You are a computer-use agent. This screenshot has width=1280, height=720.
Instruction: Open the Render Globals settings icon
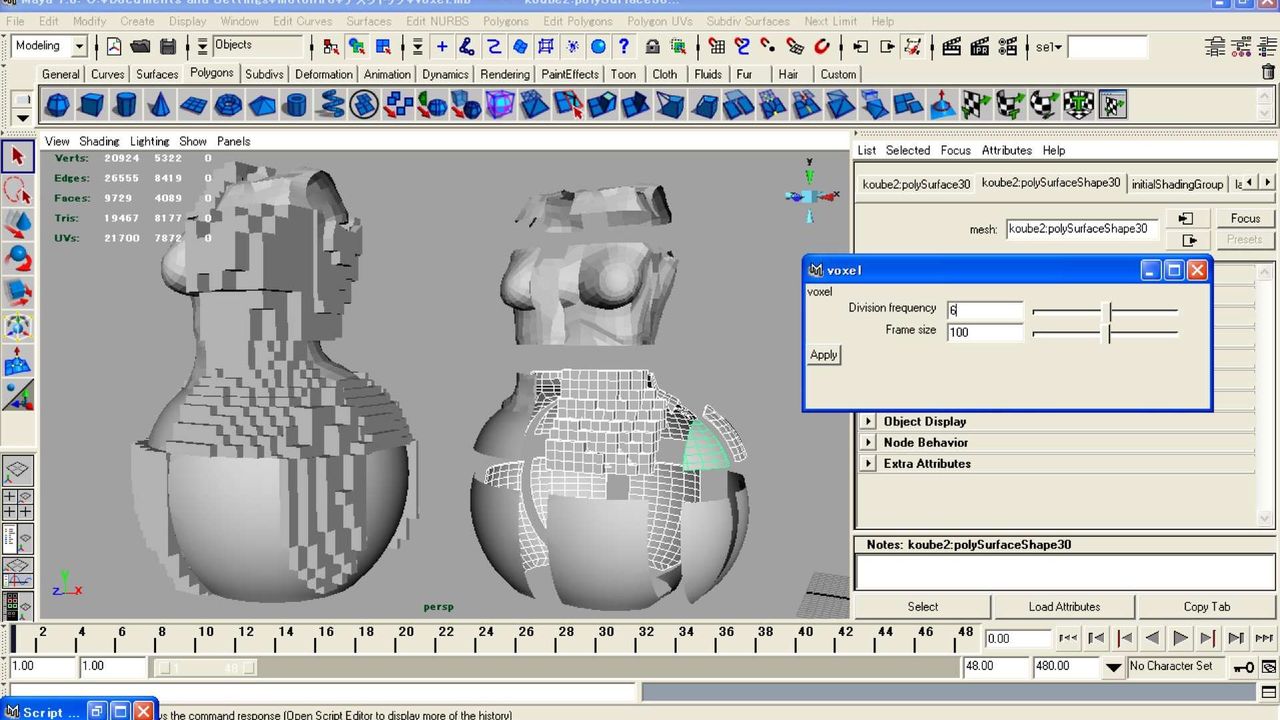[1008, 46]
